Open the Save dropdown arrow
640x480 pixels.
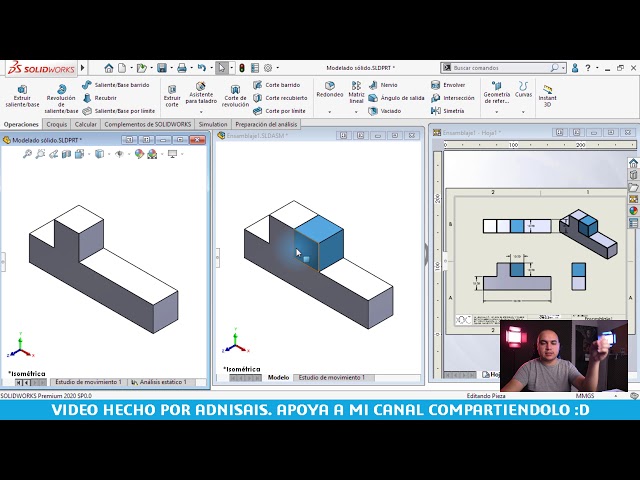coord(171,68)
